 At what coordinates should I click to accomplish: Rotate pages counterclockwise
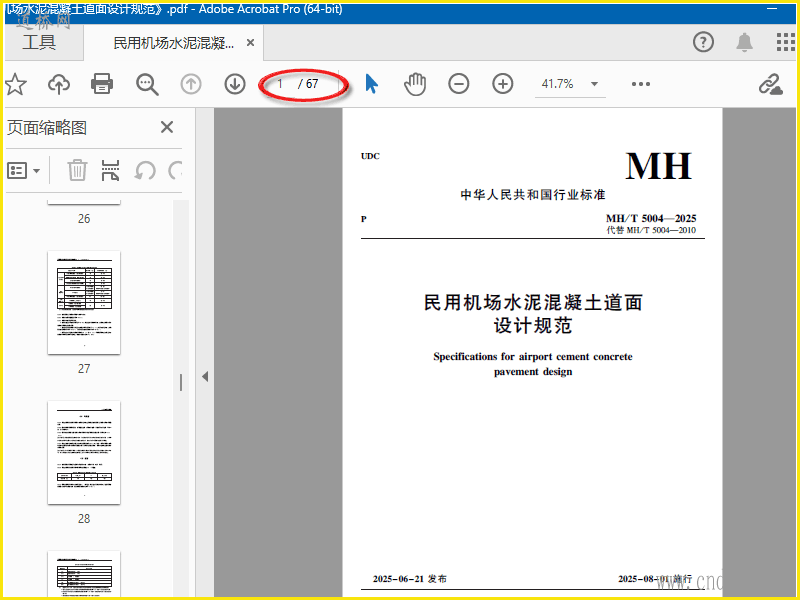(145, 170)
